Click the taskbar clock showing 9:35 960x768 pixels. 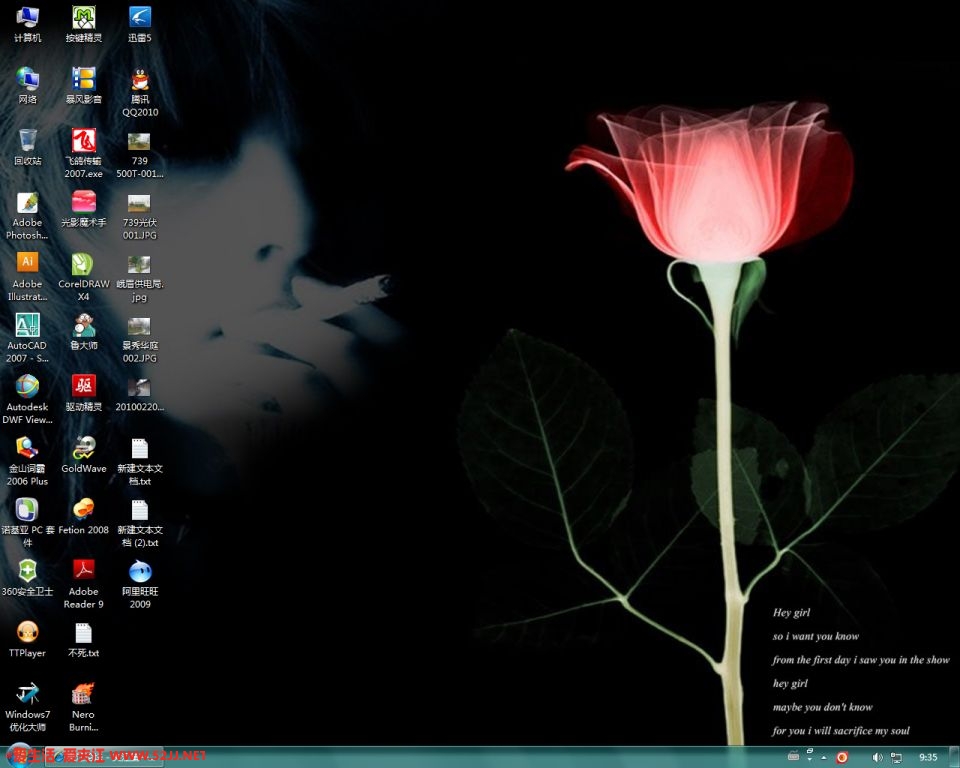pyautogui.click(x=928, y=758)
